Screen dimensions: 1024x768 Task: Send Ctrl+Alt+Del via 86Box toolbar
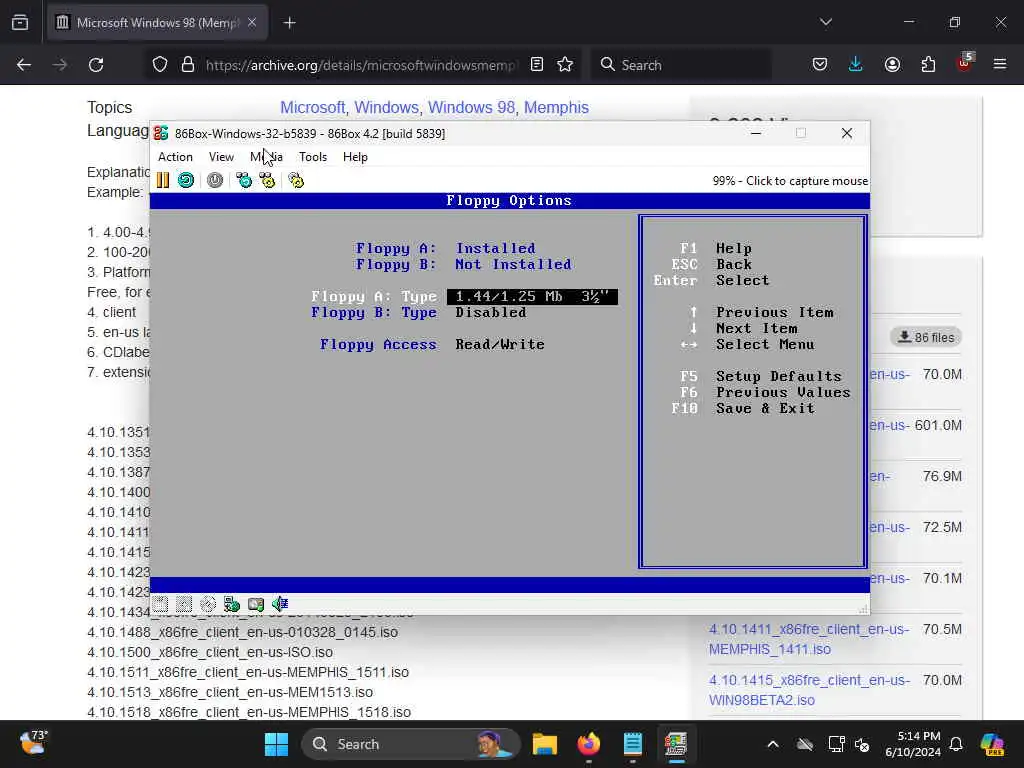(x=244, y=180)
